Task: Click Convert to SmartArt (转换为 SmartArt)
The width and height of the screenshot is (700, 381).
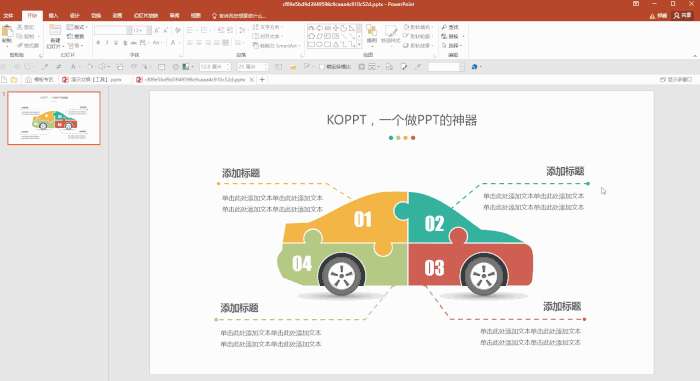Action: tap(276, 46)
